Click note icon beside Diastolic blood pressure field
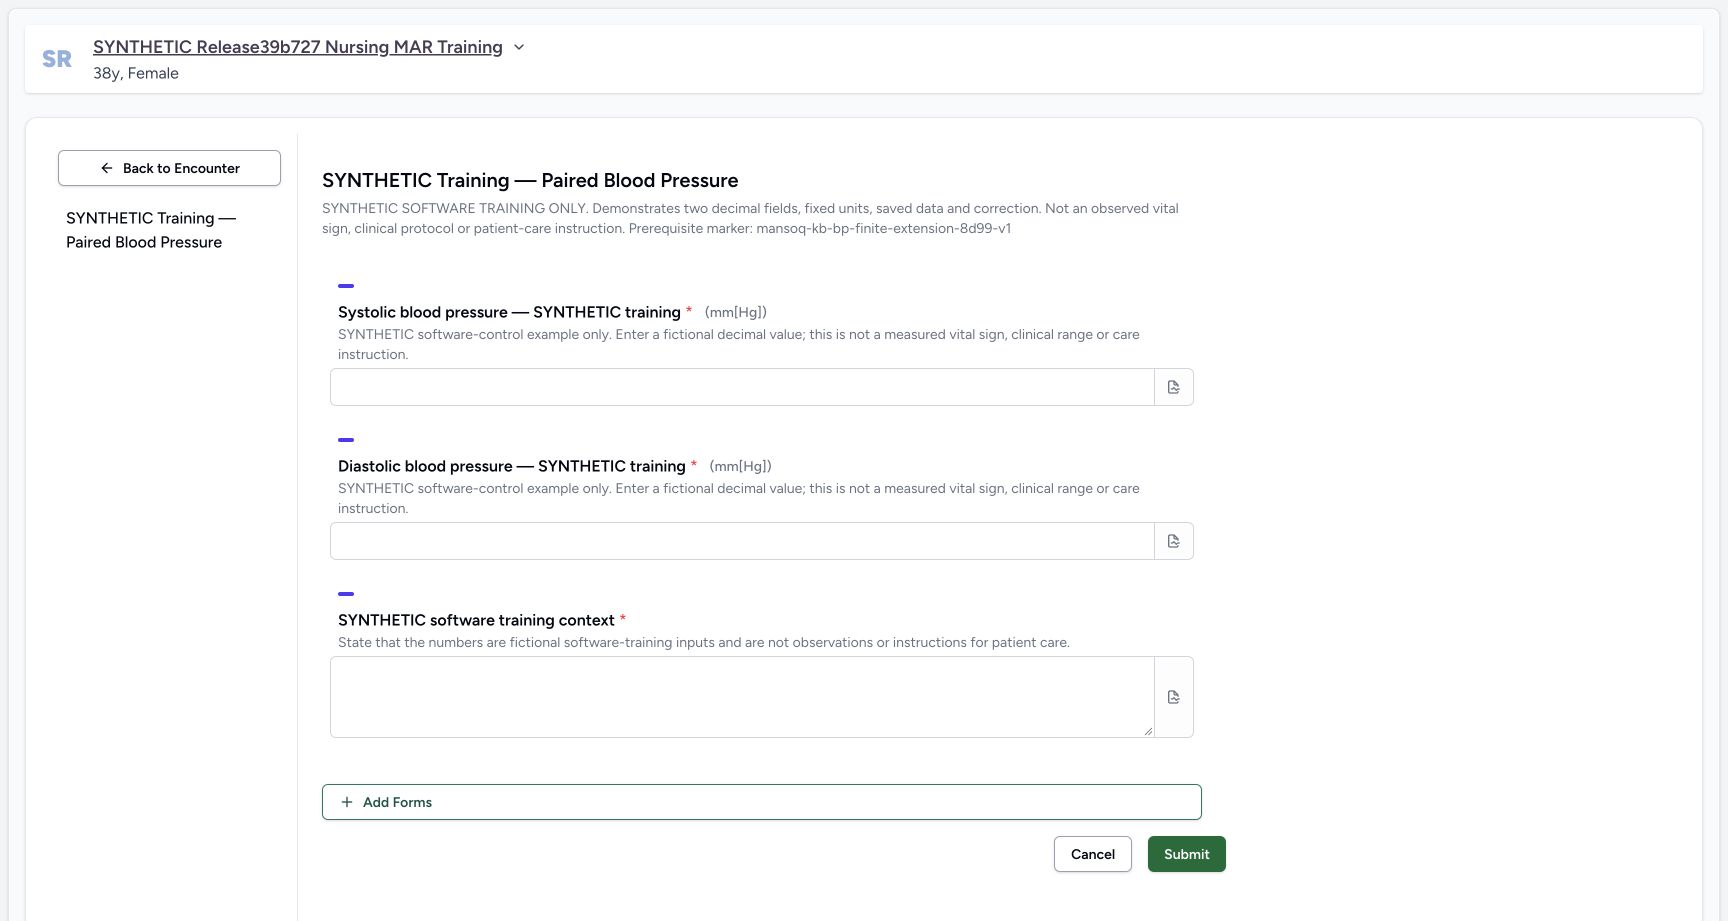Viewport: 1728px width, 921px height. click(1174, 541)
